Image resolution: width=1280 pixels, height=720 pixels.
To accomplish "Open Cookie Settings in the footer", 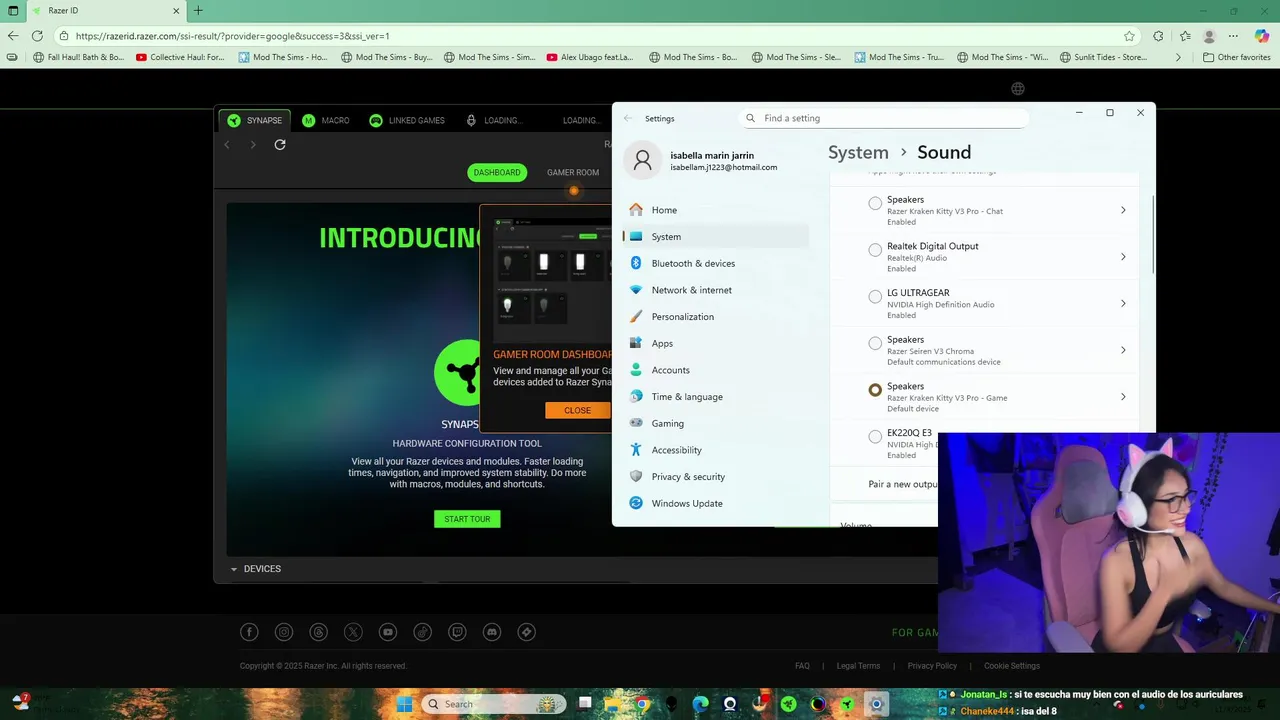I will coord(1012,666).
